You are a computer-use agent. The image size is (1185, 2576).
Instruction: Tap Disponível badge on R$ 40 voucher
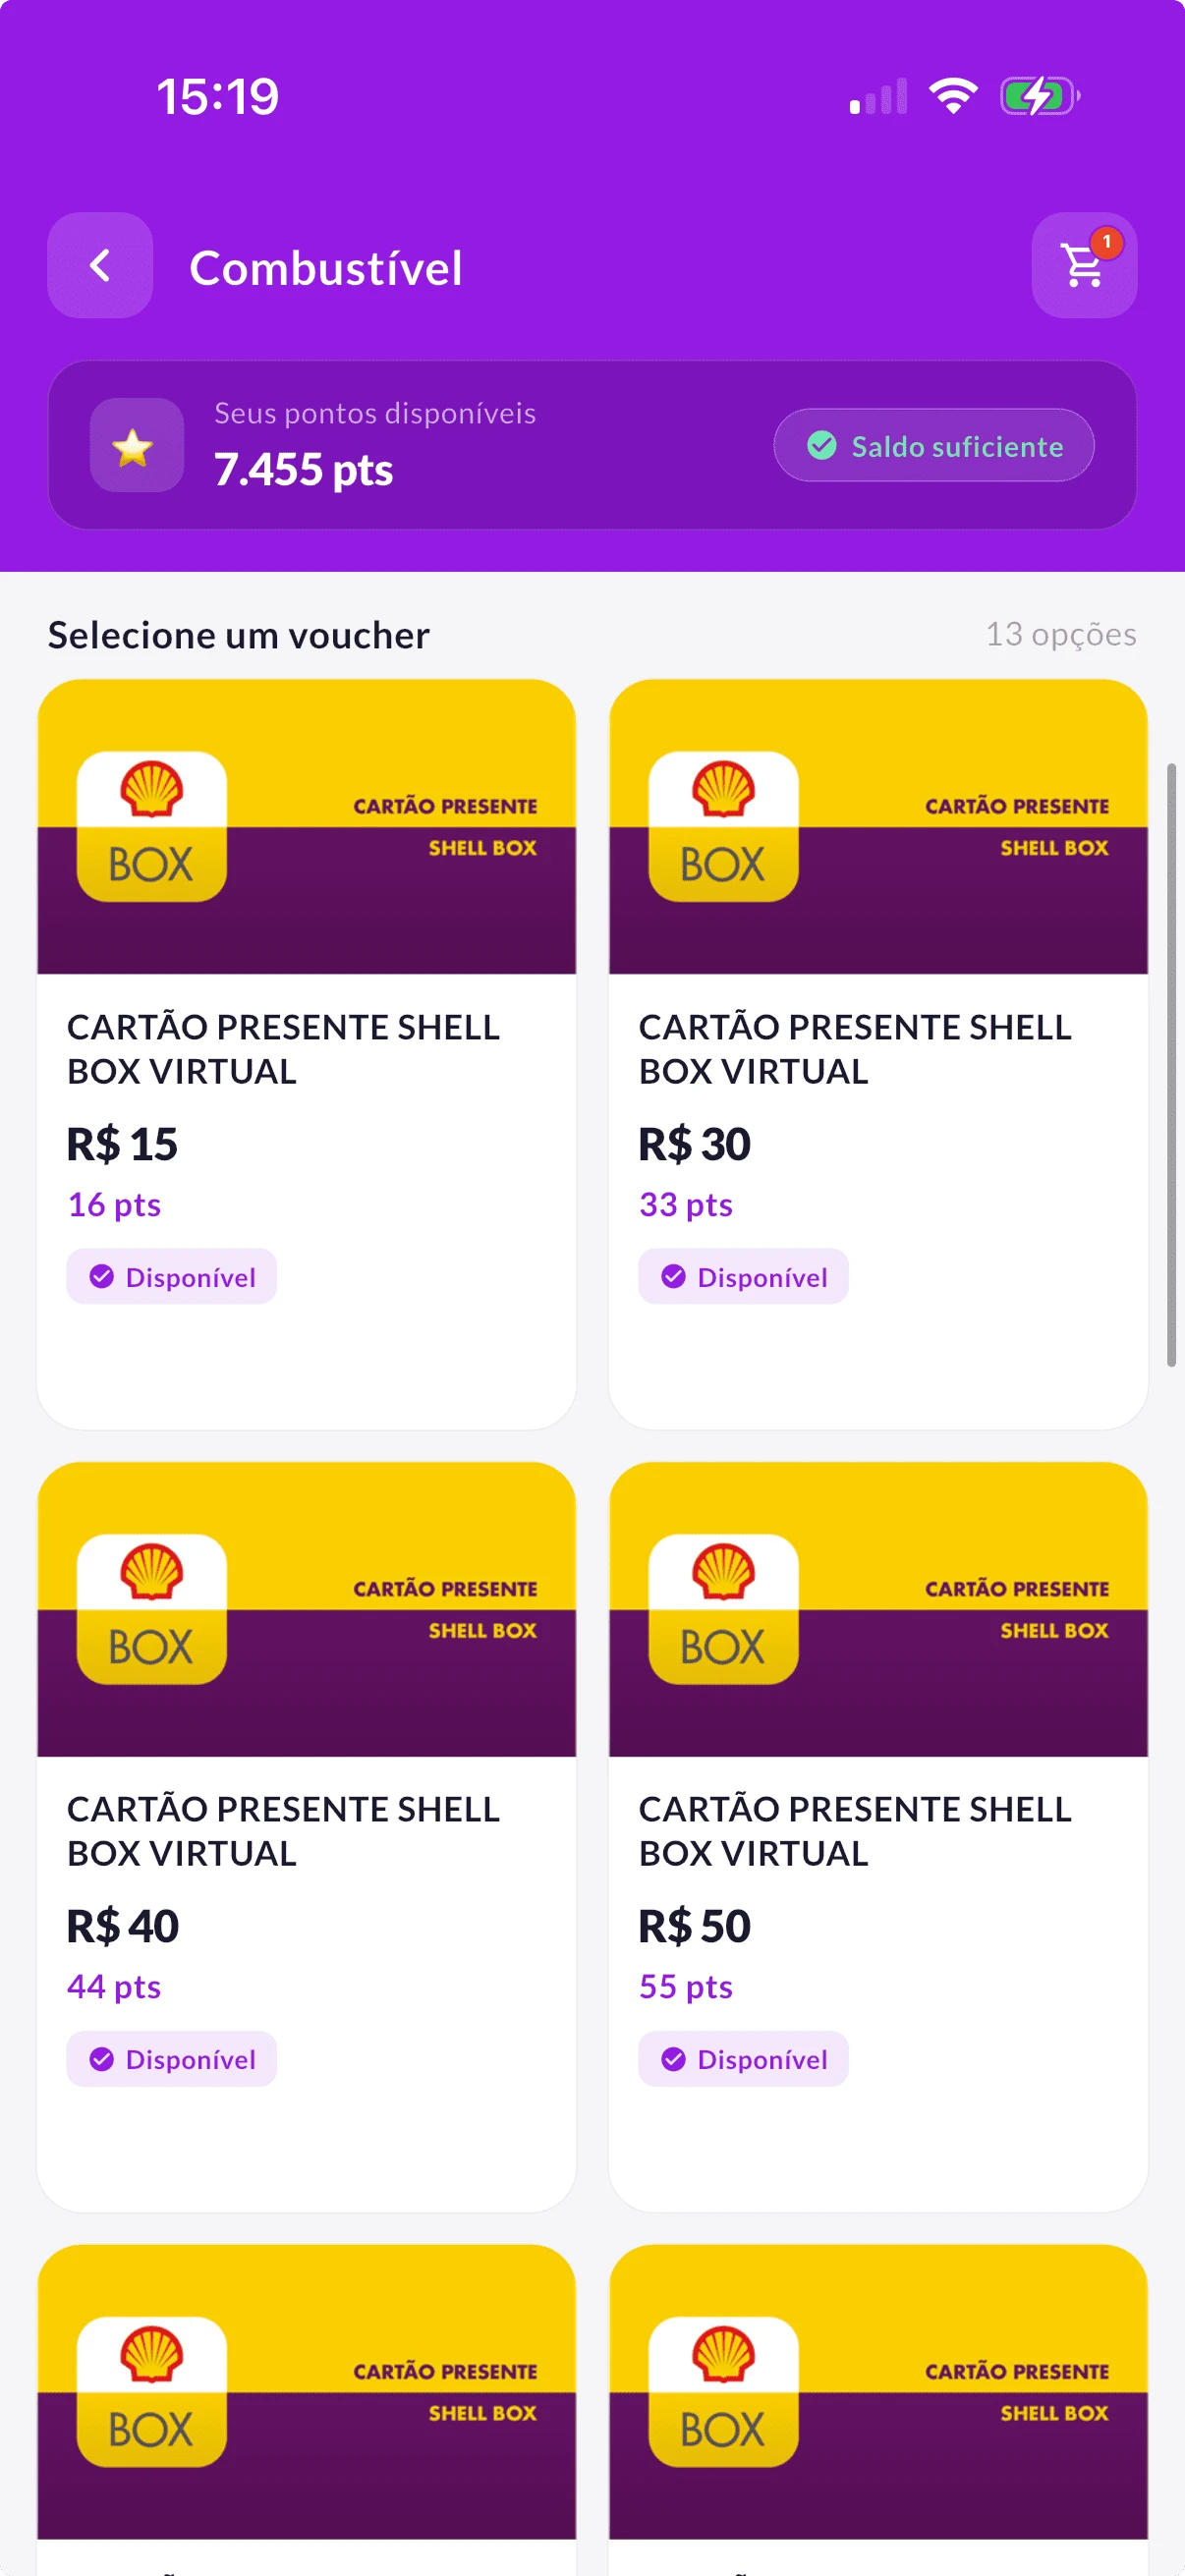[172, 2059]
